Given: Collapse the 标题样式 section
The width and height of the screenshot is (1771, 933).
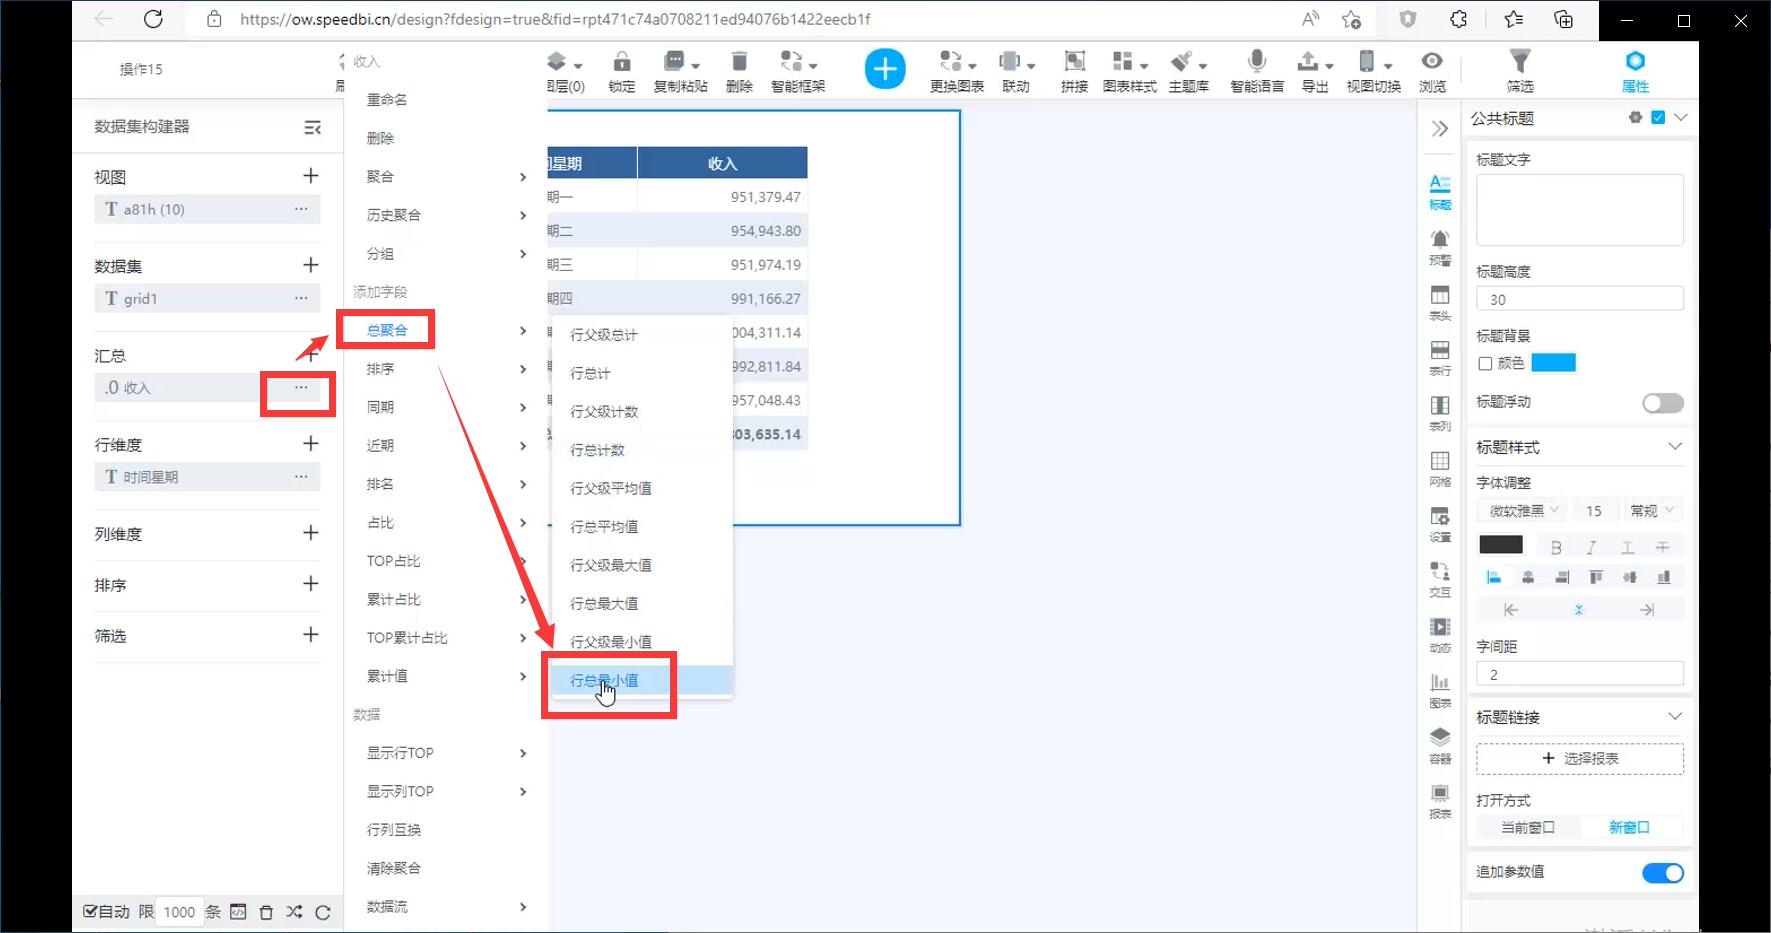Looking at the screenshot, I should (x=1676, y=447).
